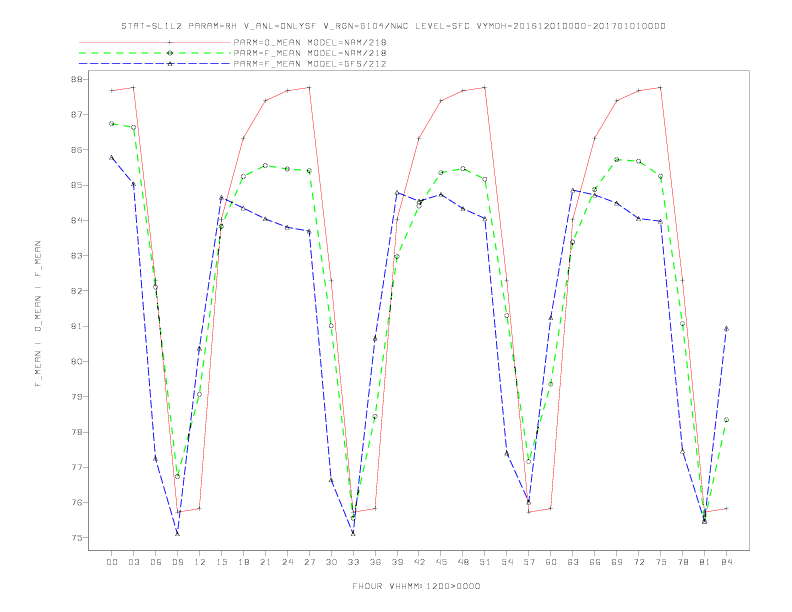Click x-axis tick label 84

coord(726,562)
